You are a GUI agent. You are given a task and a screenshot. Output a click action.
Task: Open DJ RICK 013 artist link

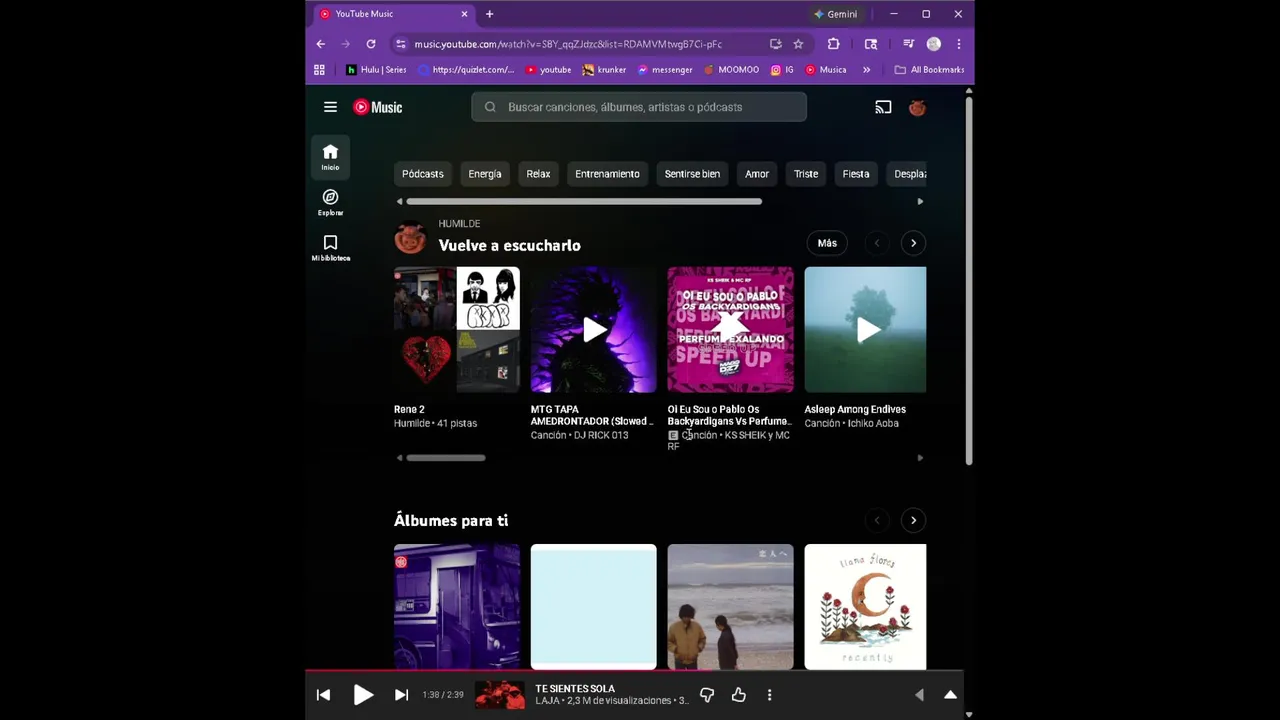point(601,435)
